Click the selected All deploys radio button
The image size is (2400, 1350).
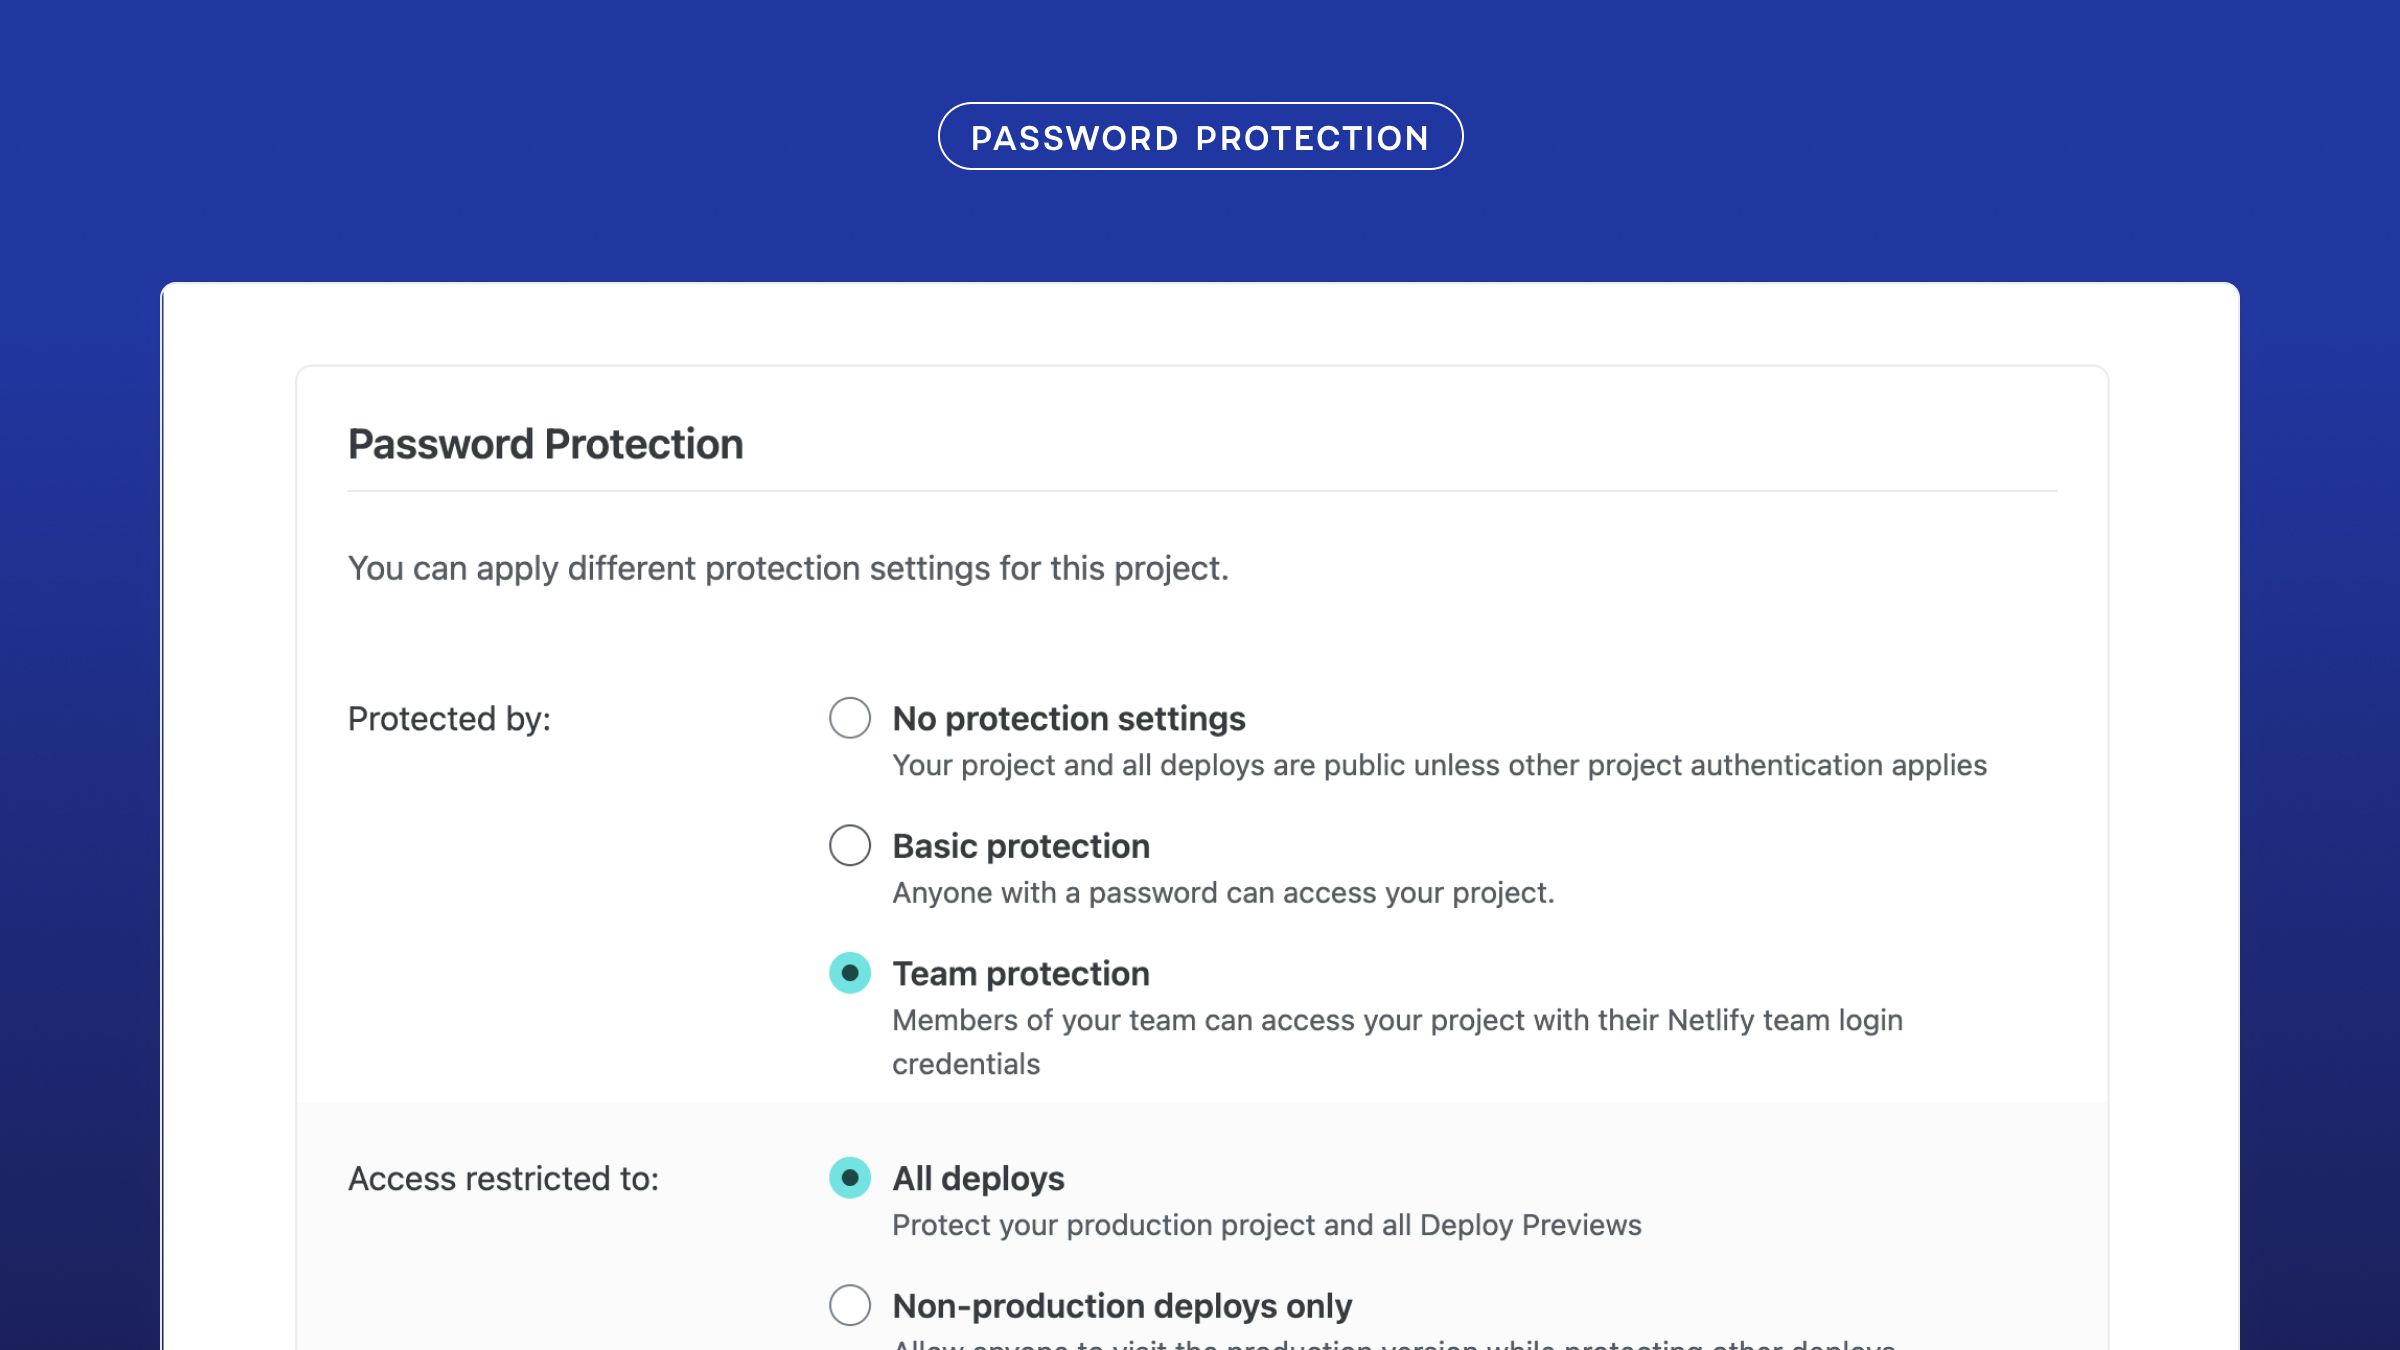850,1178
